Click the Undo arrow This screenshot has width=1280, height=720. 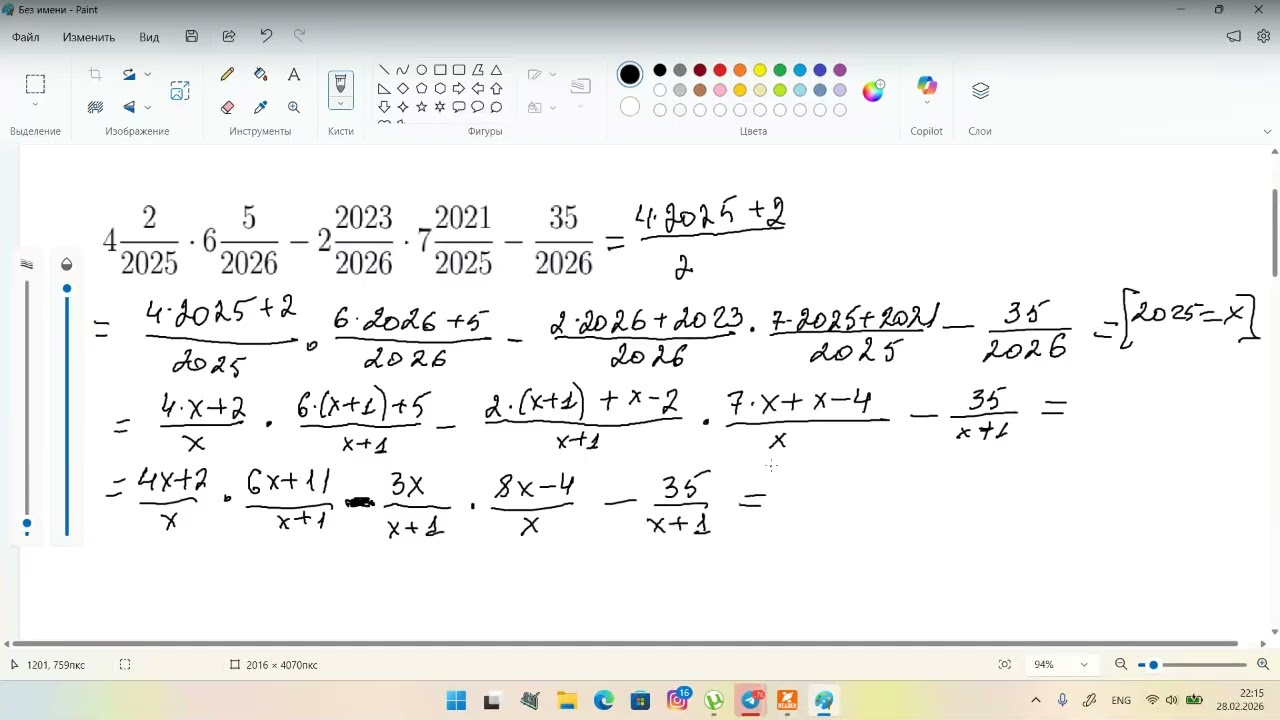coord(266,36)
